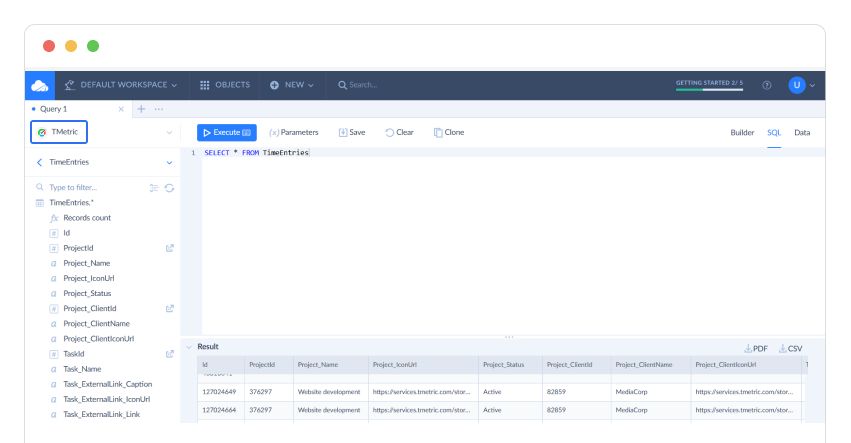Select the Task_Name field
Viewport: 851px width, 443px height.
82,369
